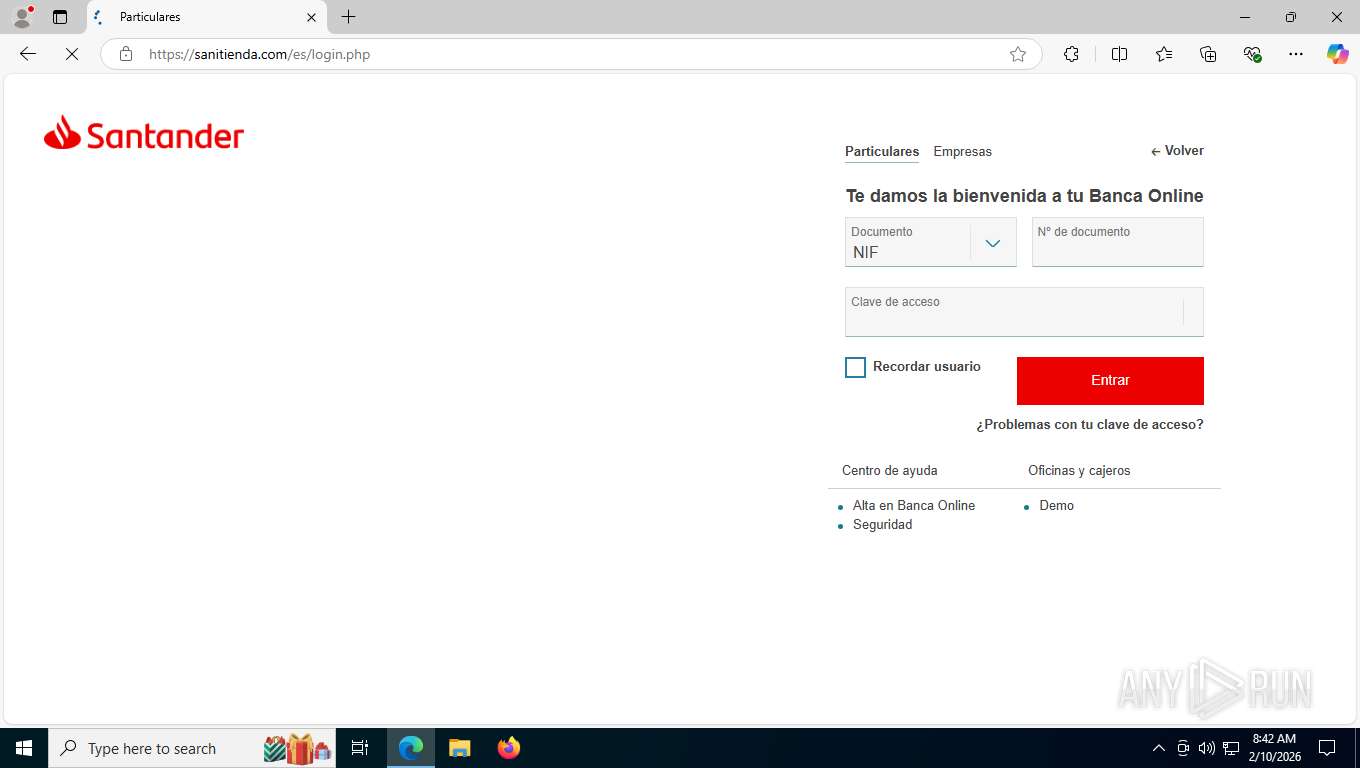Open the Demo link

1056,506
